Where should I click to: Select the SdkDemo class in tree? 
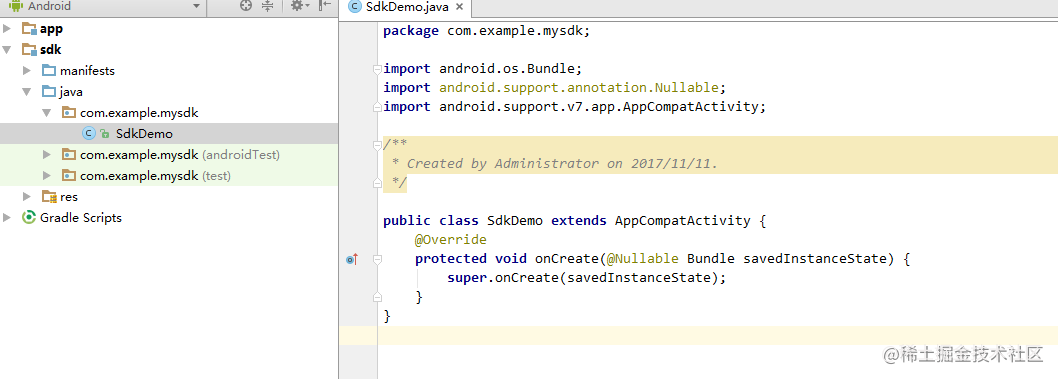tap(144, 134)
